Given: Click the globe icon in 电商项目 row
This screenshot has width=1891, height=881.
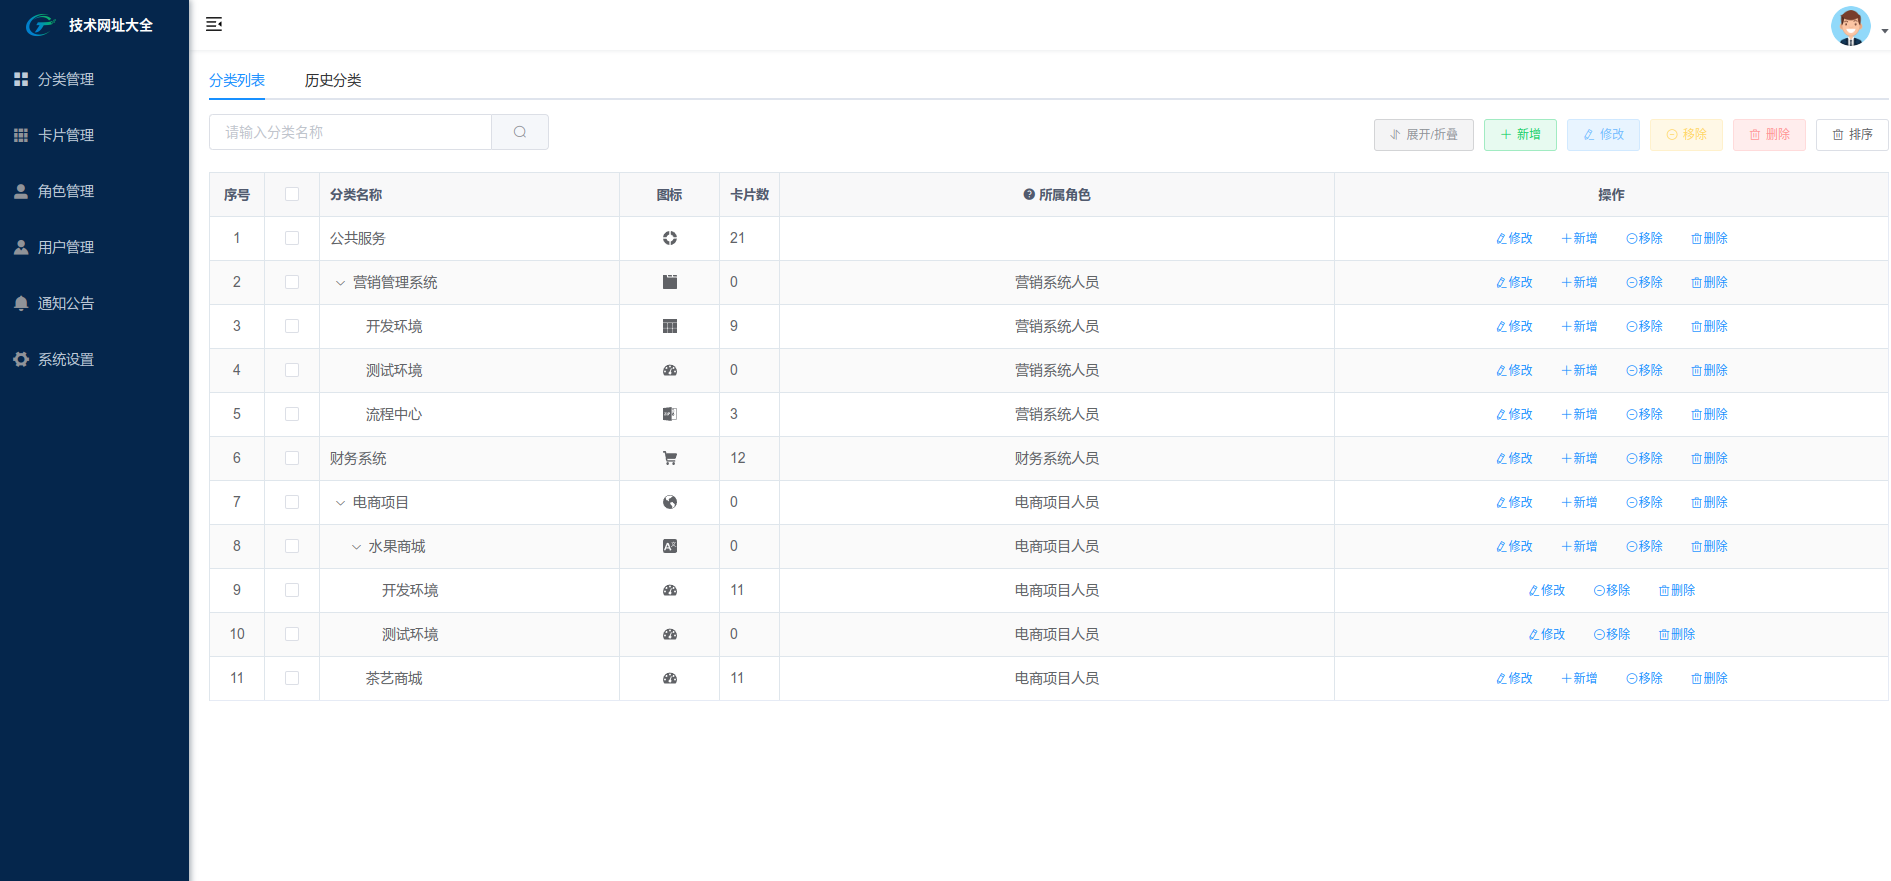Looking at the screenshot, I should tap(670, 502).
